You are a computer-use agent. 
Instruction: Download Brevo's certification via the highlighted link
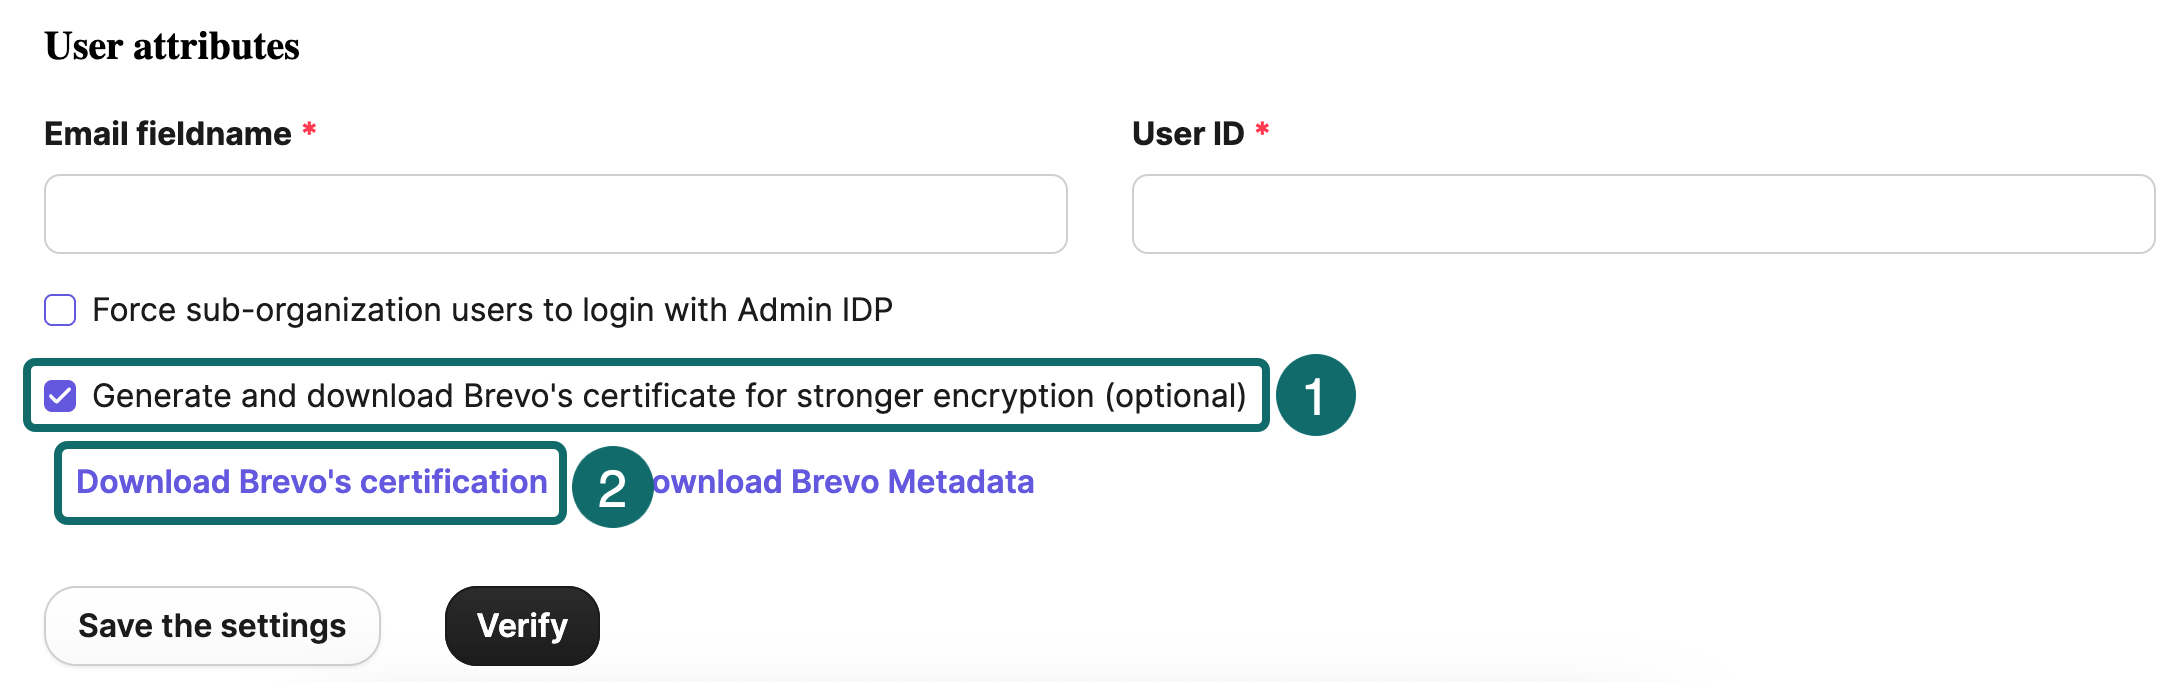click(x=310, y=482)
